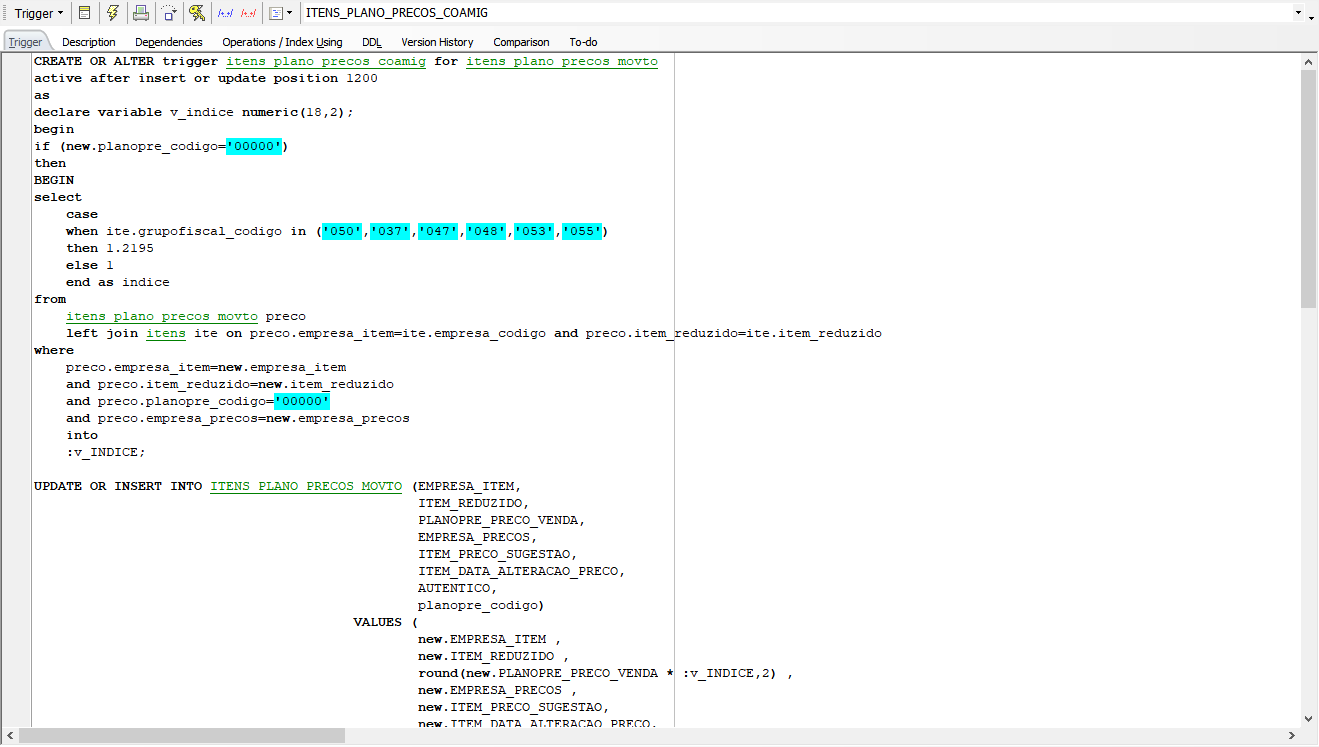Follow itens_plano_precos_movto link under from
This screenshot has width=1319, height=747.
click(x=162, y=316)
